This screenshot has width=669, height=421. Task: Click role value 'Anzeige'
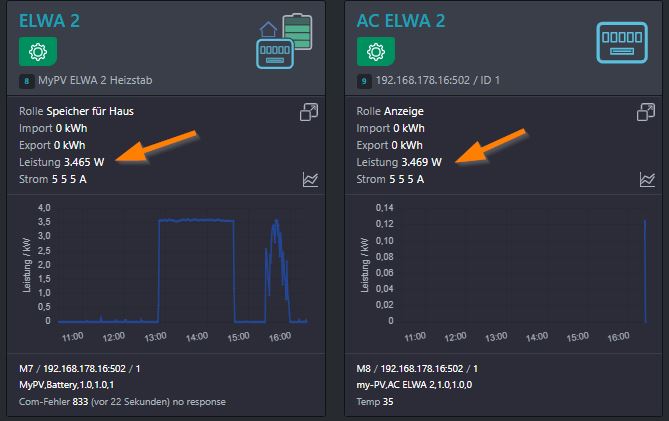pos(404,111)
